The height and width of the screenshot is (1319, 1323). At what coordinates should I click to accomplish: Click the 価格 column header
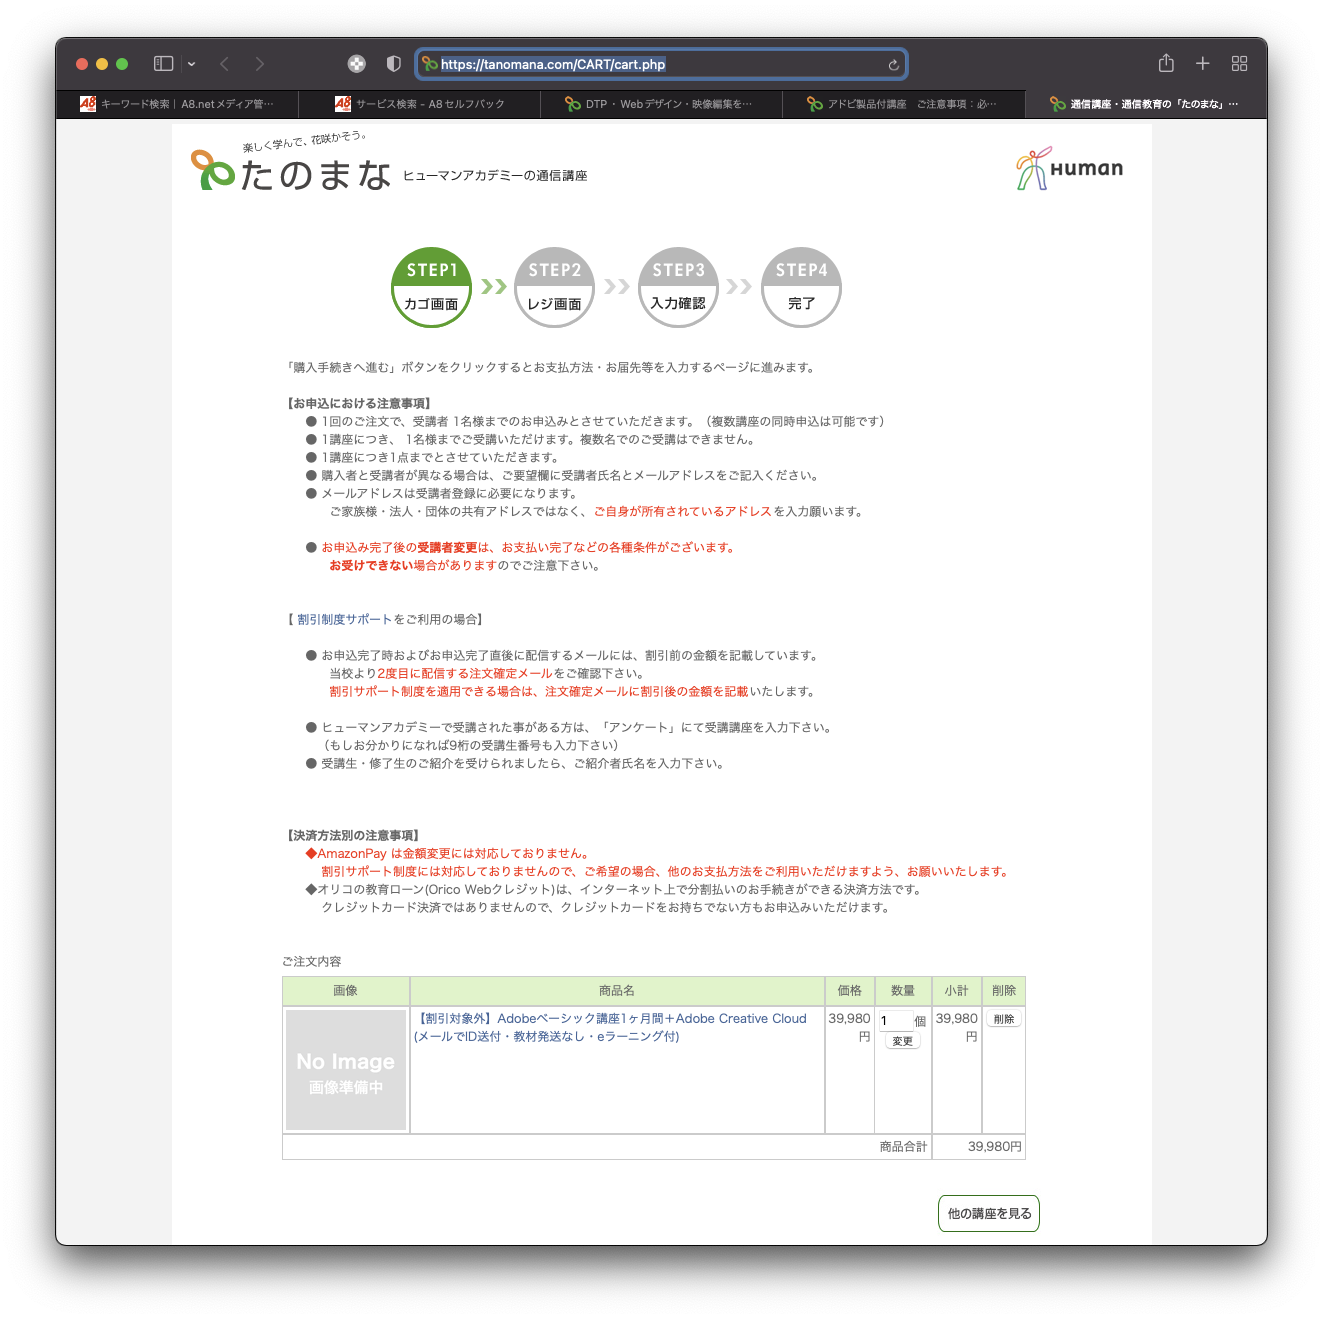coord(849,991)
